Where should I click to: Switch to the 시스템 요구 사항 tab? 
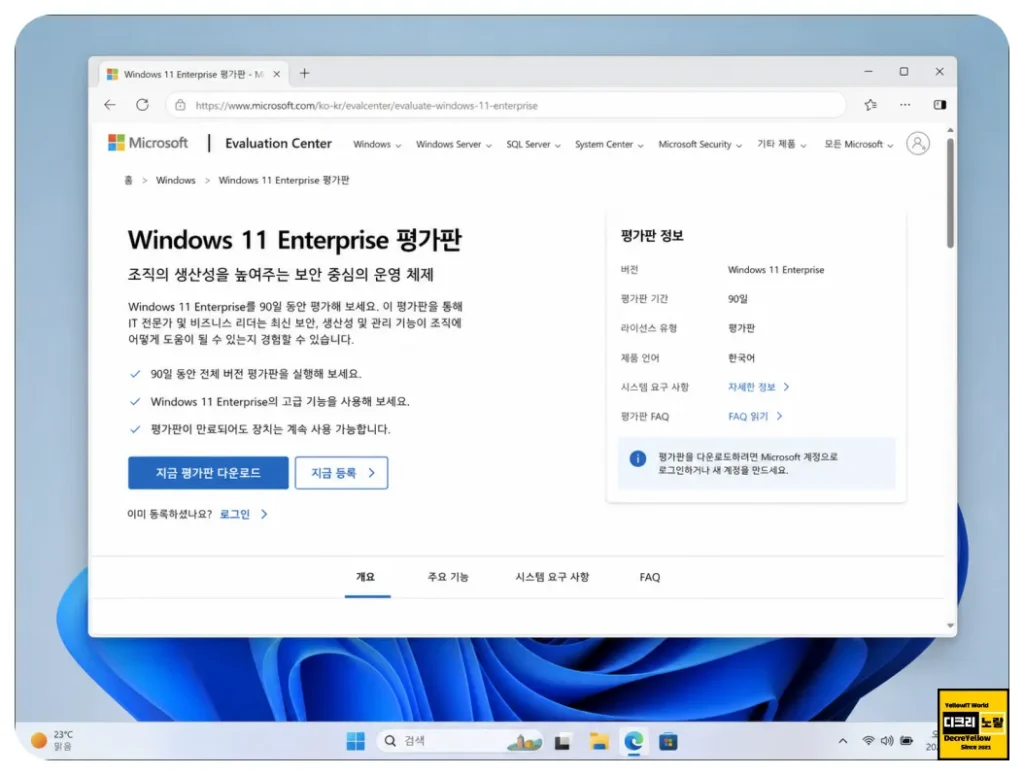(x=552, y=577)
